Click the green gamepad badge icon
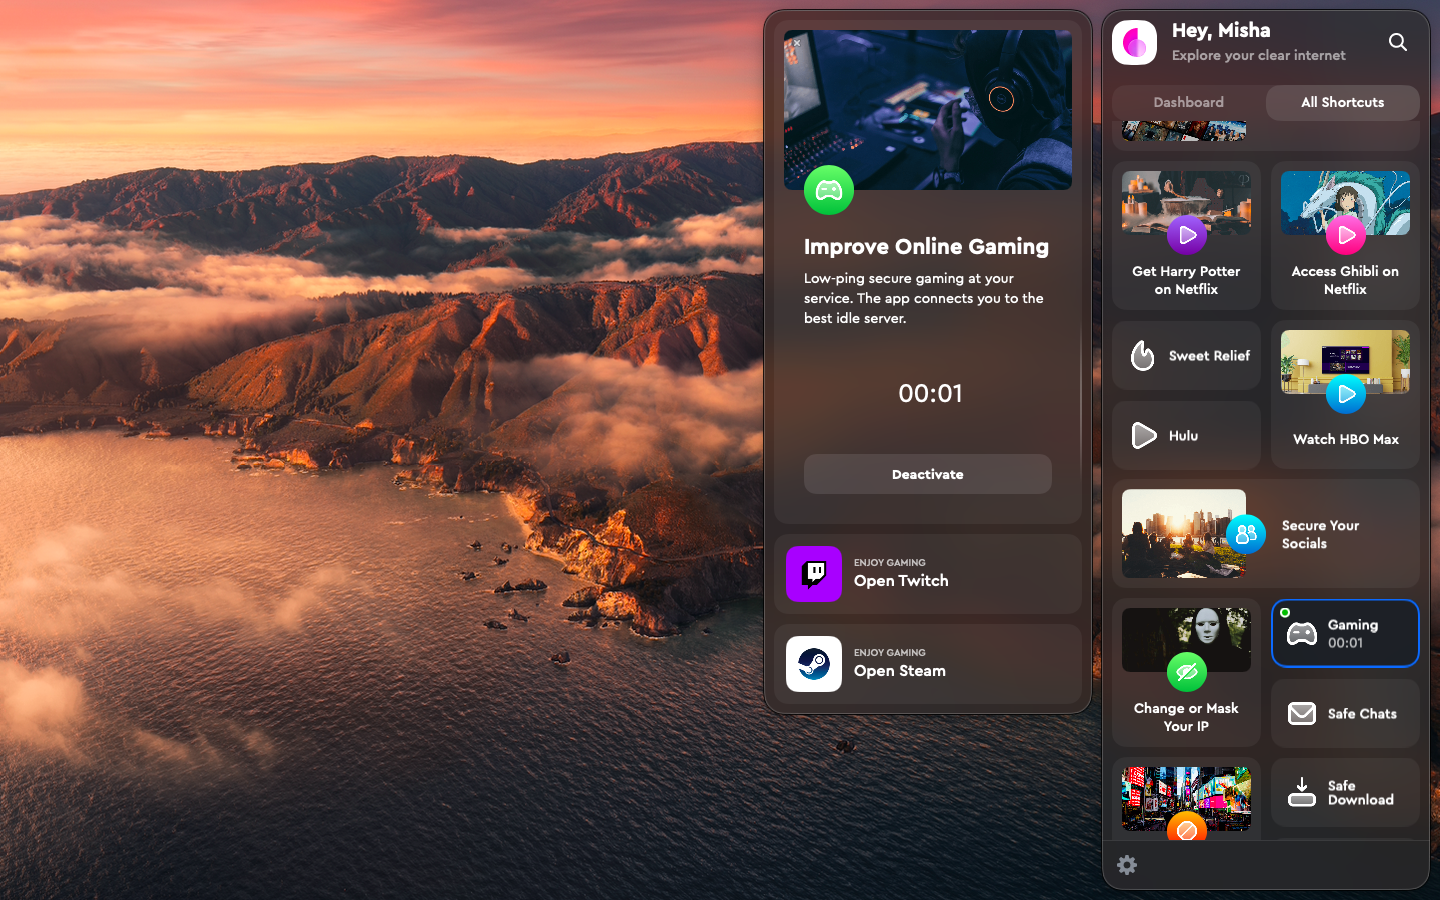 click(828, 190)
